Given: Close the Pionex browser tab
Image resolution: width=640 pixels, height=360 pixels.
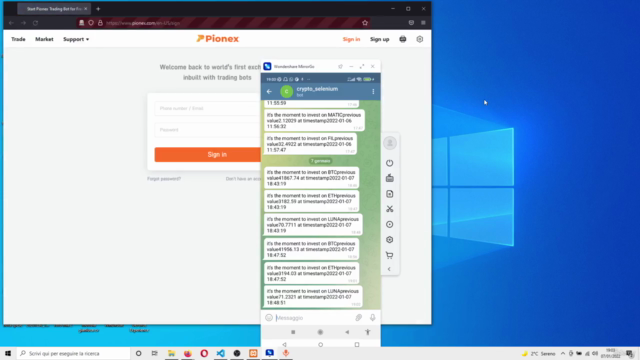Looking at the screenshot, I should (86, 9).
